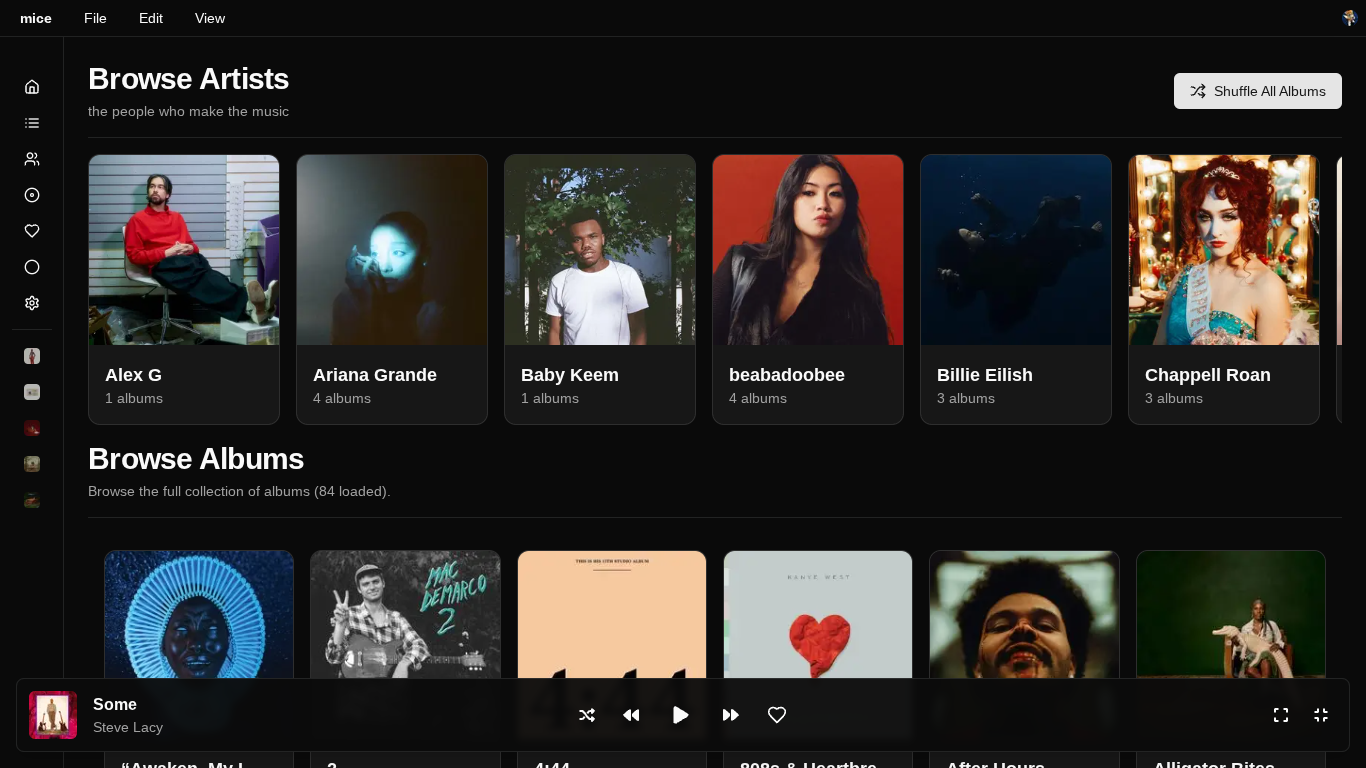Screen dimensions: 1366x768
Task: Open the Edit menu
Action: [x=151, y=18]
